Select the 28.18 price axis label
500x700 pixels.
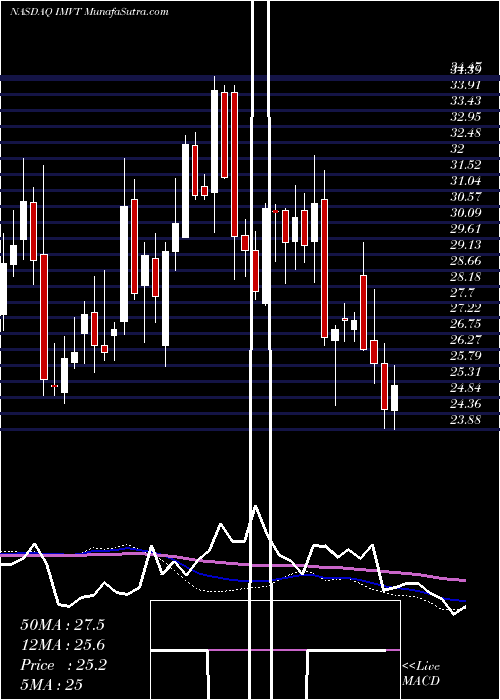(466, 277)
